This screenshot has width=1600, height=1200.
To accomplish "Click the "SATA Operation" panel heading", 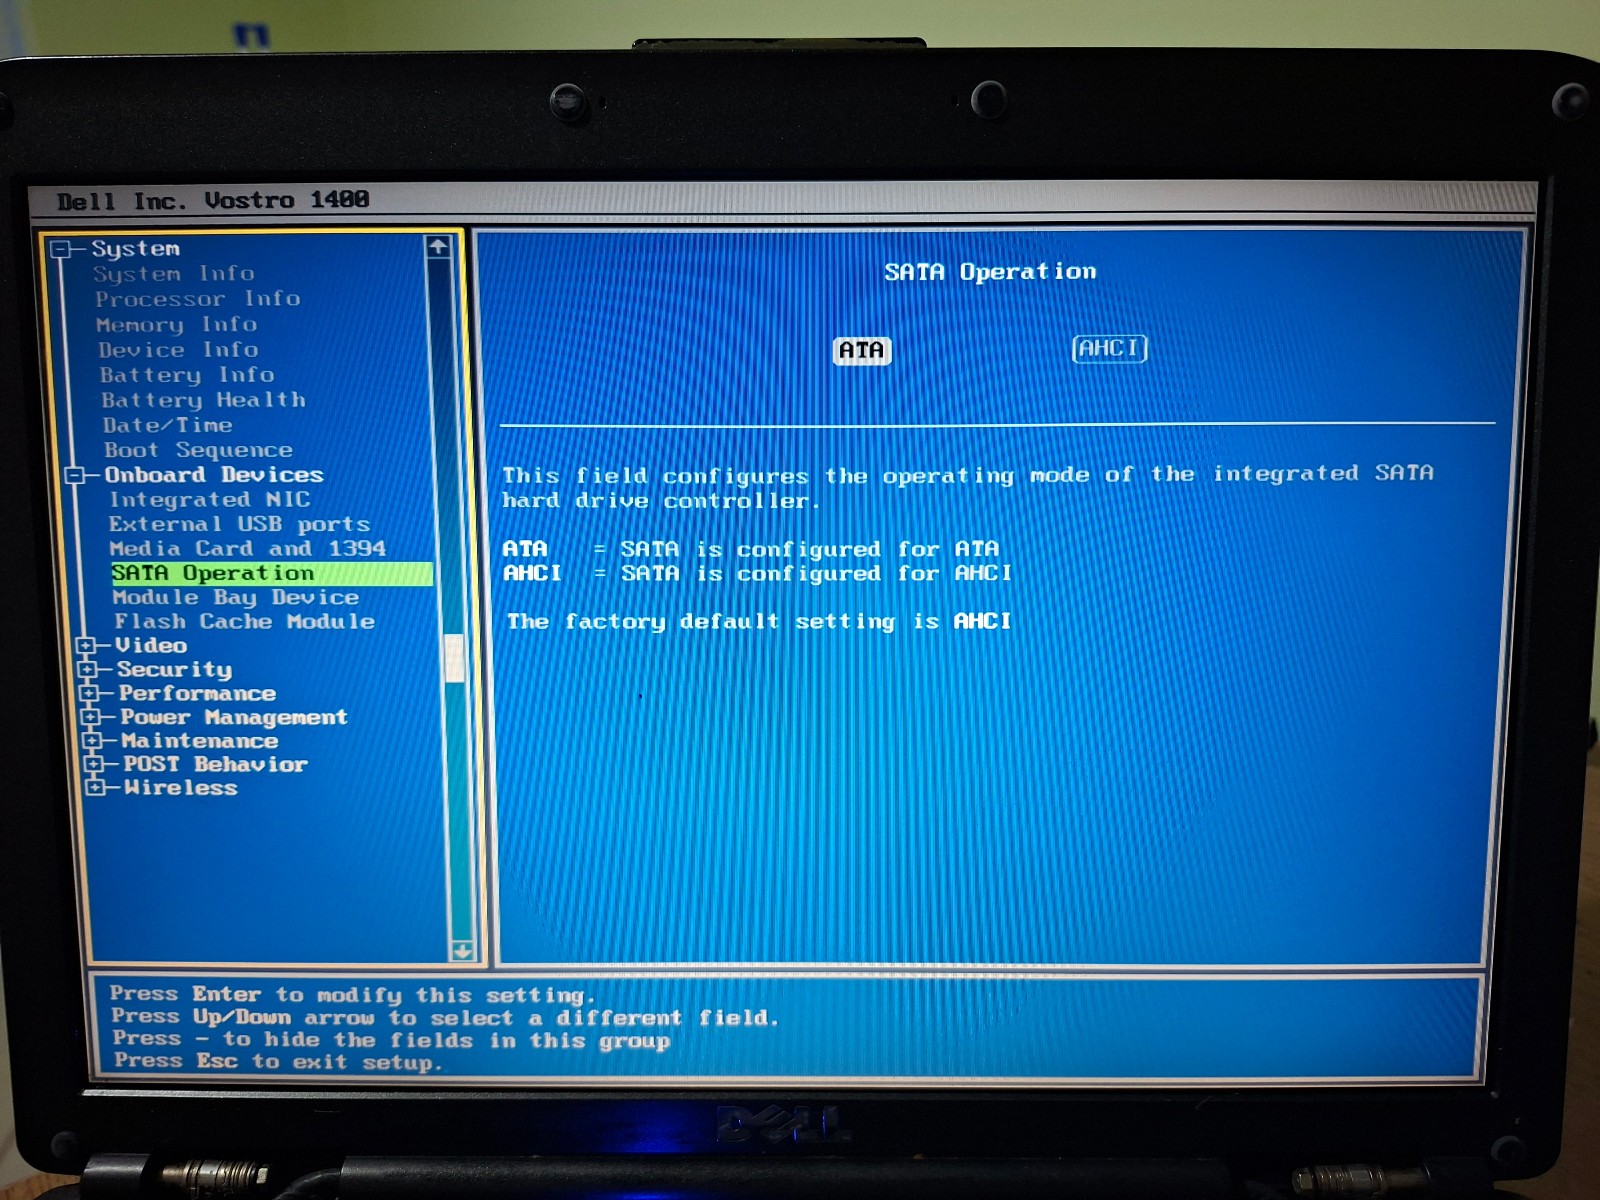I will click(990, 272).
